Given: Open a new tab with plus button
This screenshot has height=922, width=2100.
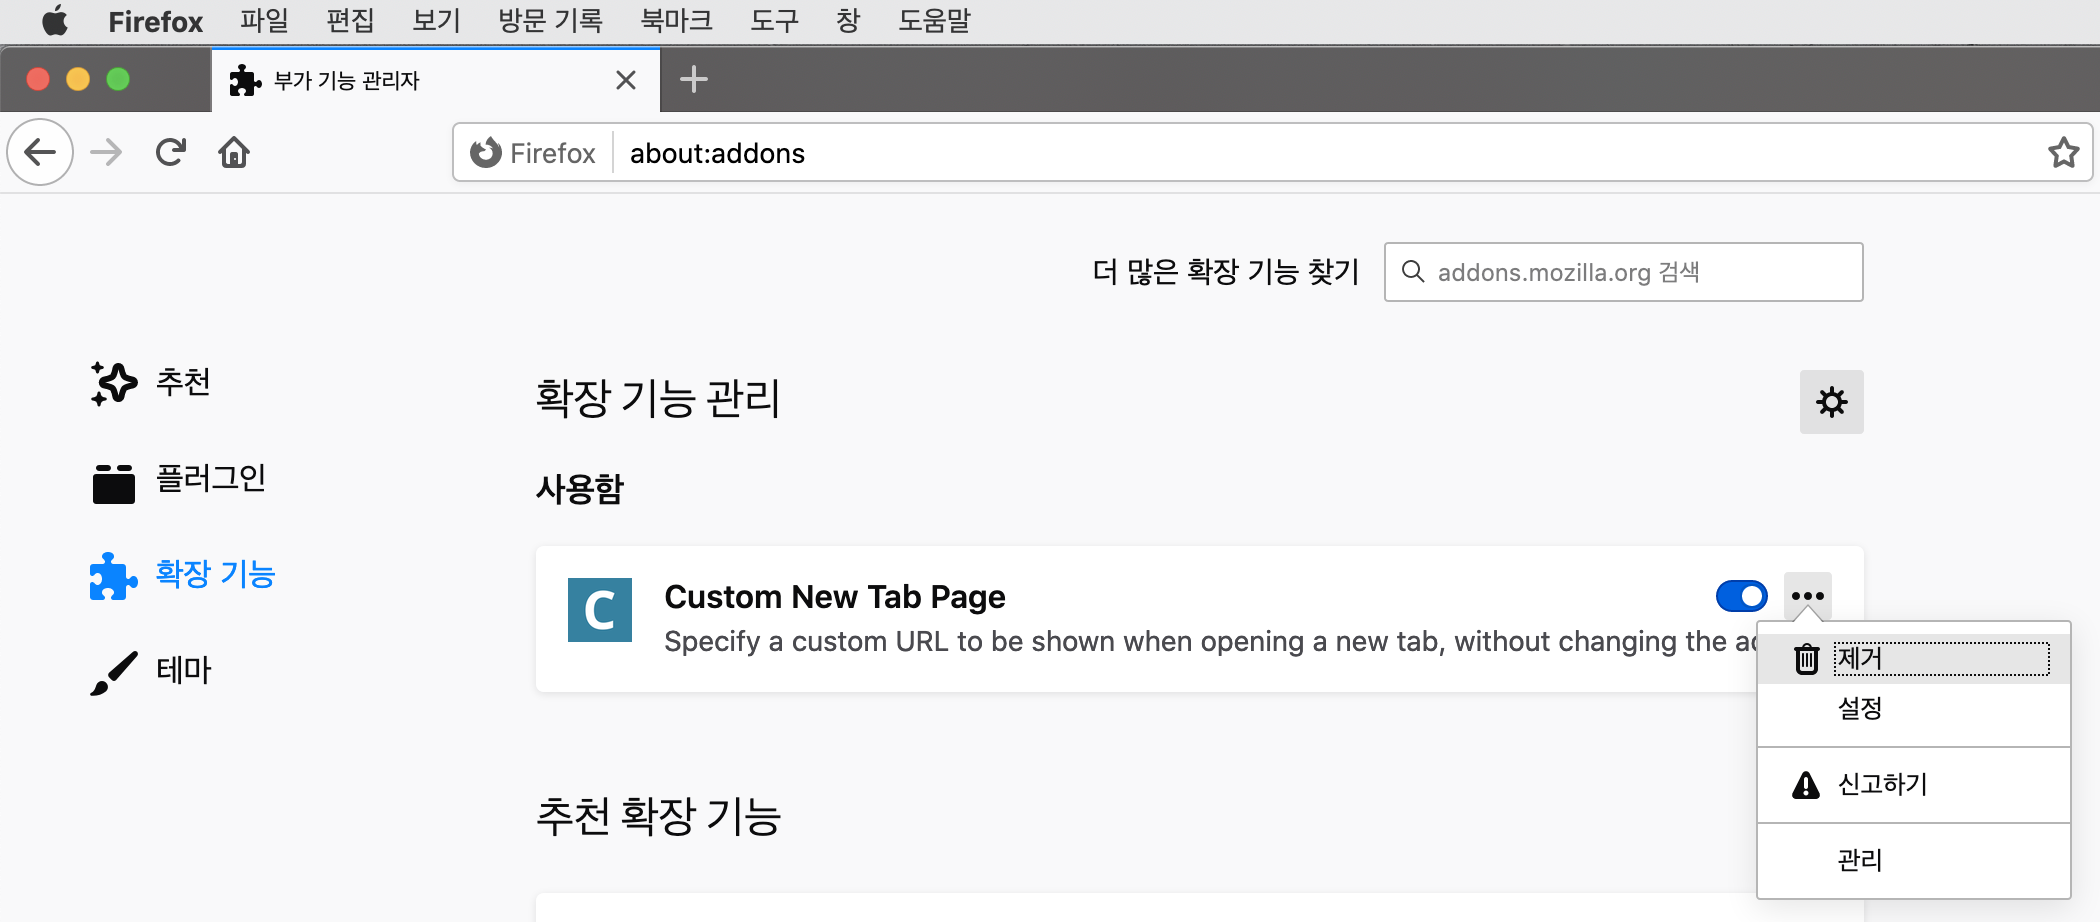Looking at the screenshot, I should (694, 79).
